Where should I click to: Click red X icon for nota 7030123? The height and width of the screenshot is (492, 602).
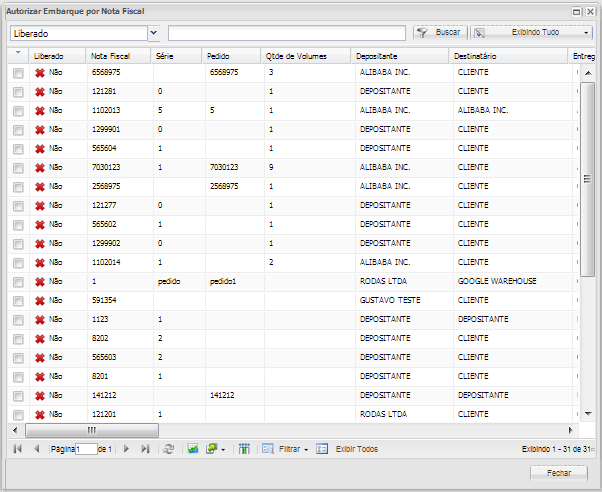(x=40, y=167)
